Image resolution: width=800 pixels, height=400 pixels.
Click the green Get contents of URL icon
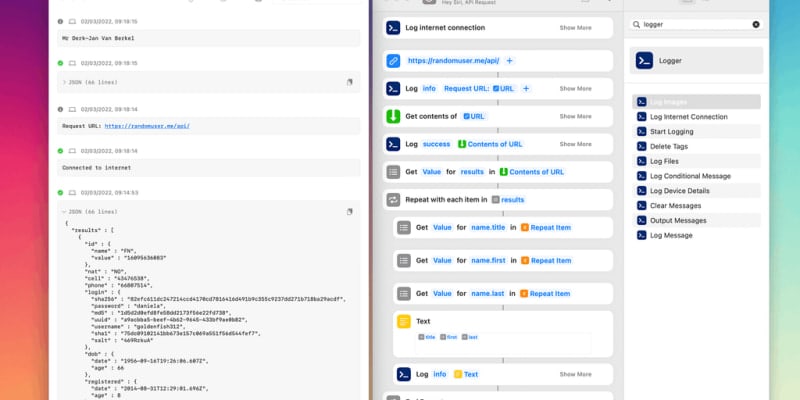[393, 116]
